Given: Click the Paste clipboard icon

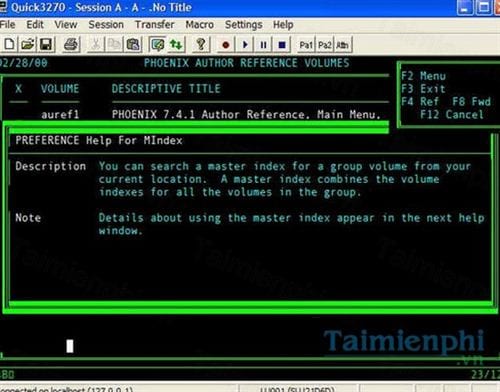Looking at the screenshot, I should tap(133, 45).
